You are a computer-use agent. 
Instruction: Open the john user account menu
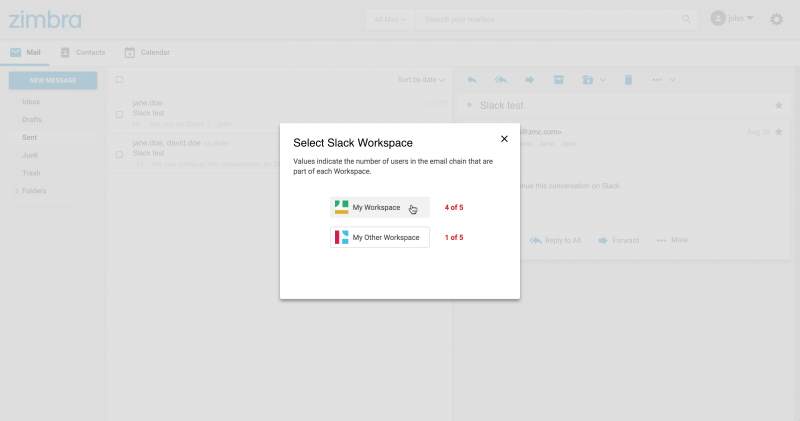coord(732,18)
